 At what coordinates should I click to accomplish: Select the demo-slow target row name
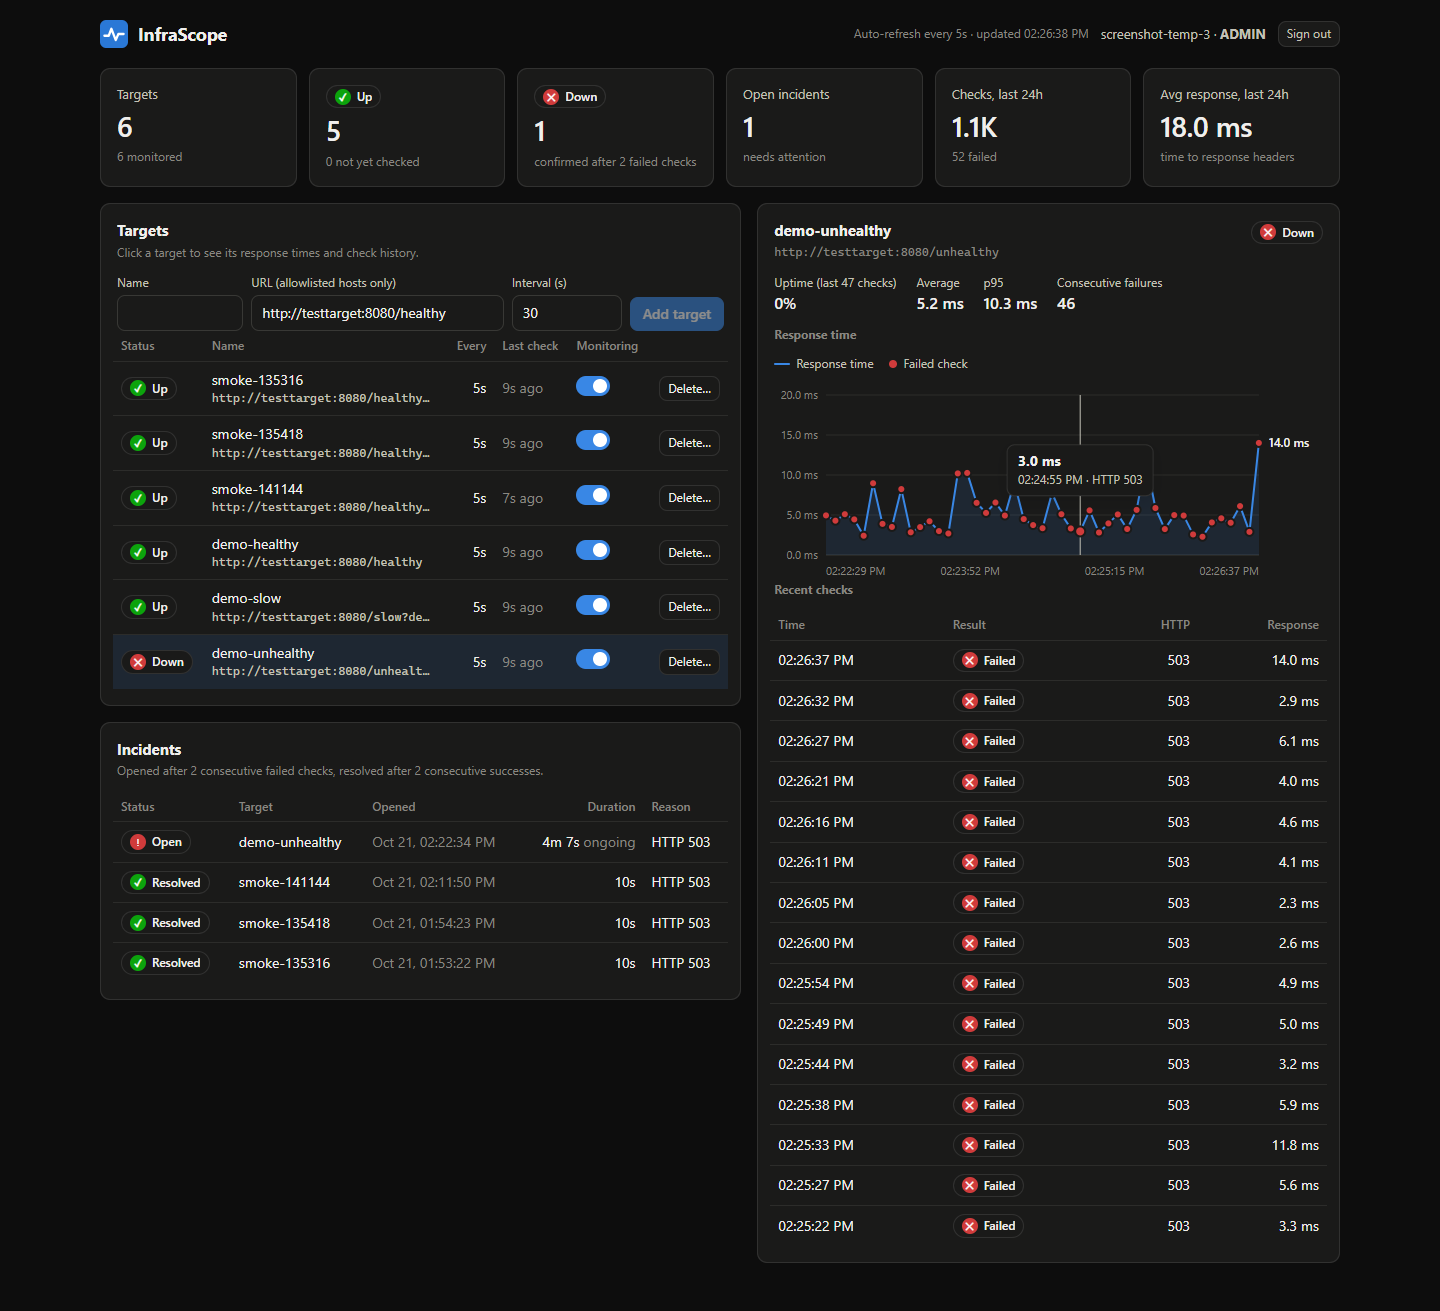246,598
